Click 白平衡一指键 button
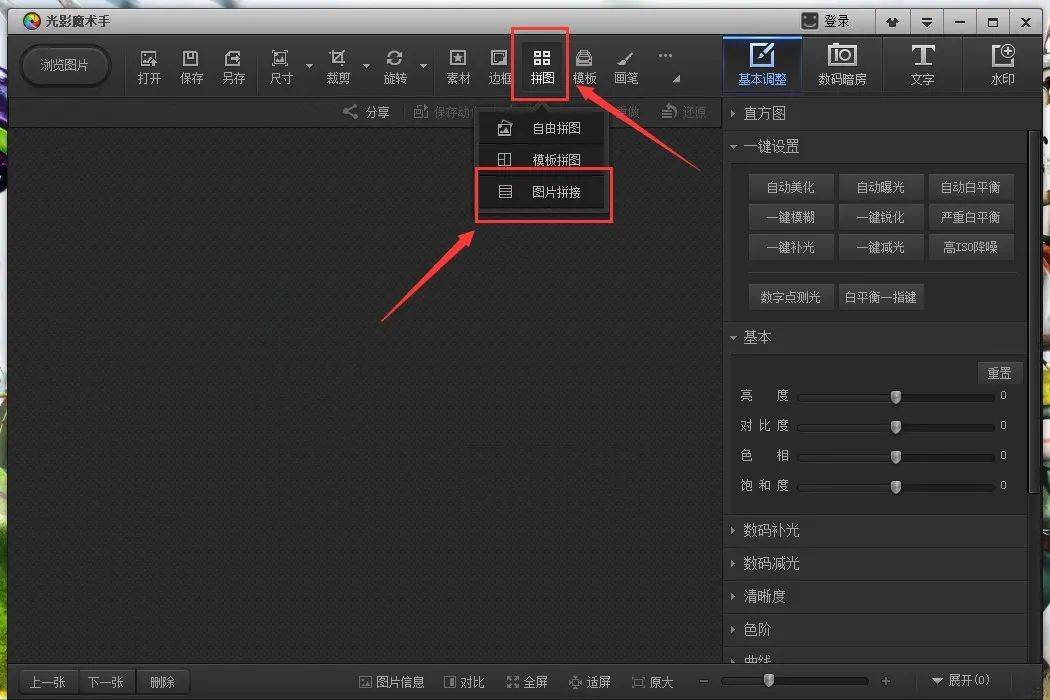 click(x=881, y=297)
